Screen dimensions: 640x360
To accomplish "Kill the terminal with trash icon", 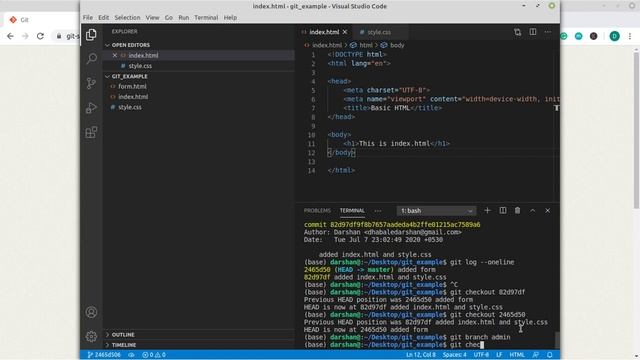I will click(518, 211).
